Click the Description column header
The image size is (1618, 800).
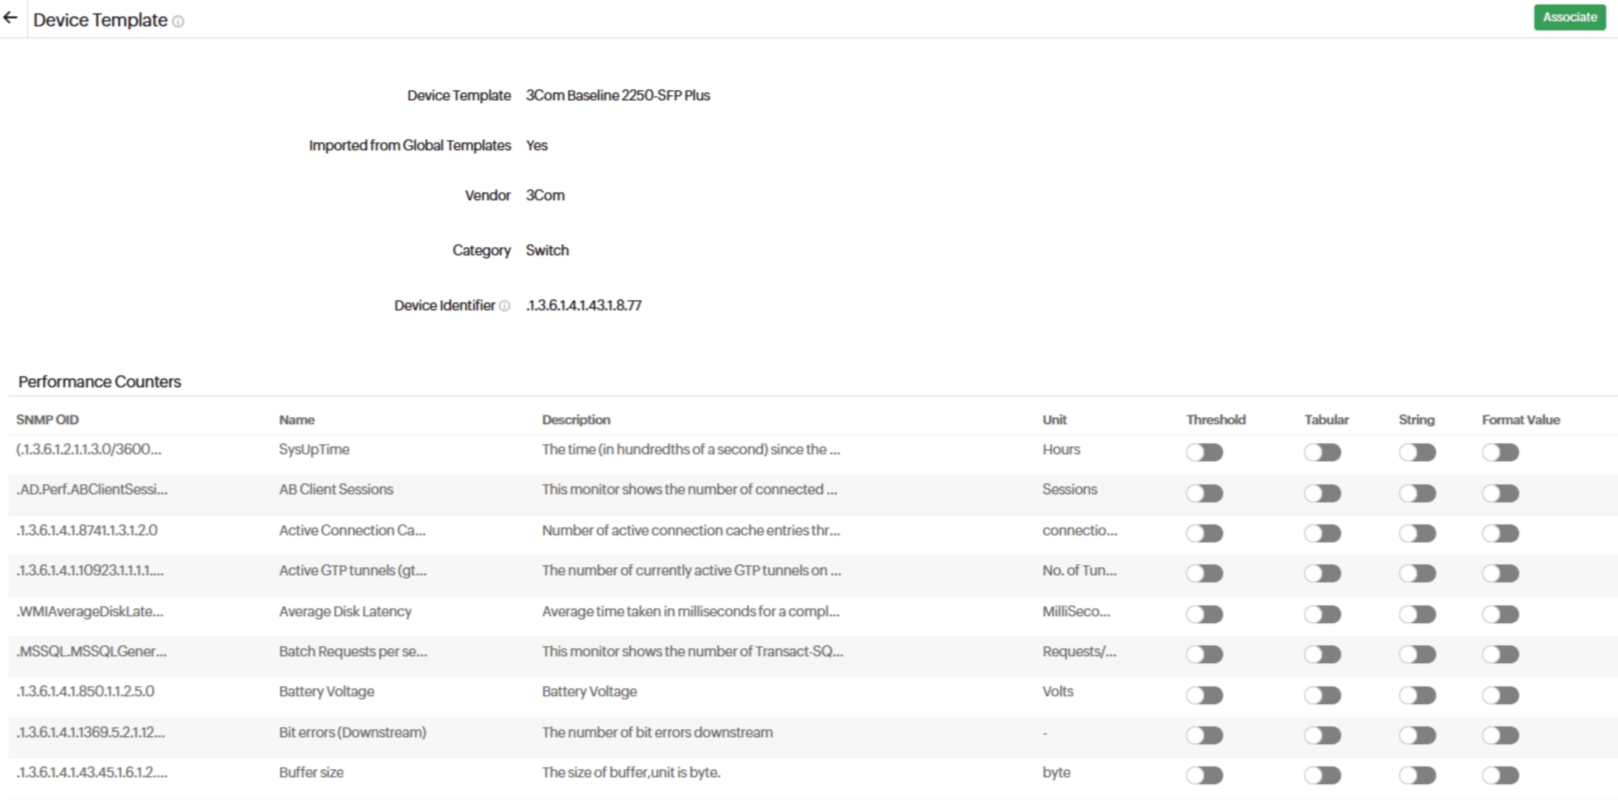click(575, 420)
